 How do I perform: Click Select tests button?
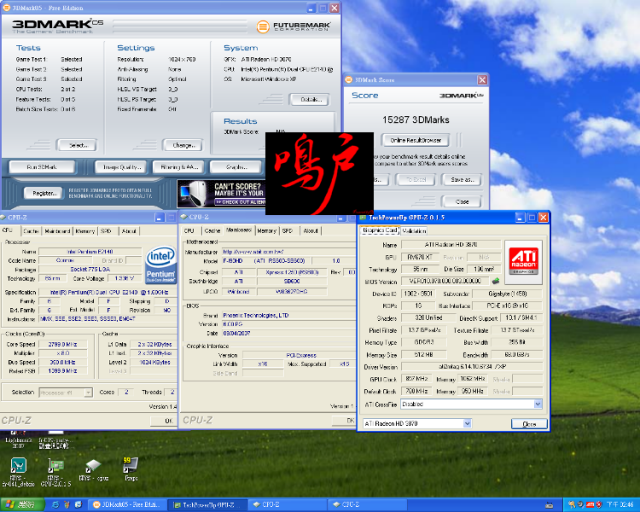coord(78,145)
